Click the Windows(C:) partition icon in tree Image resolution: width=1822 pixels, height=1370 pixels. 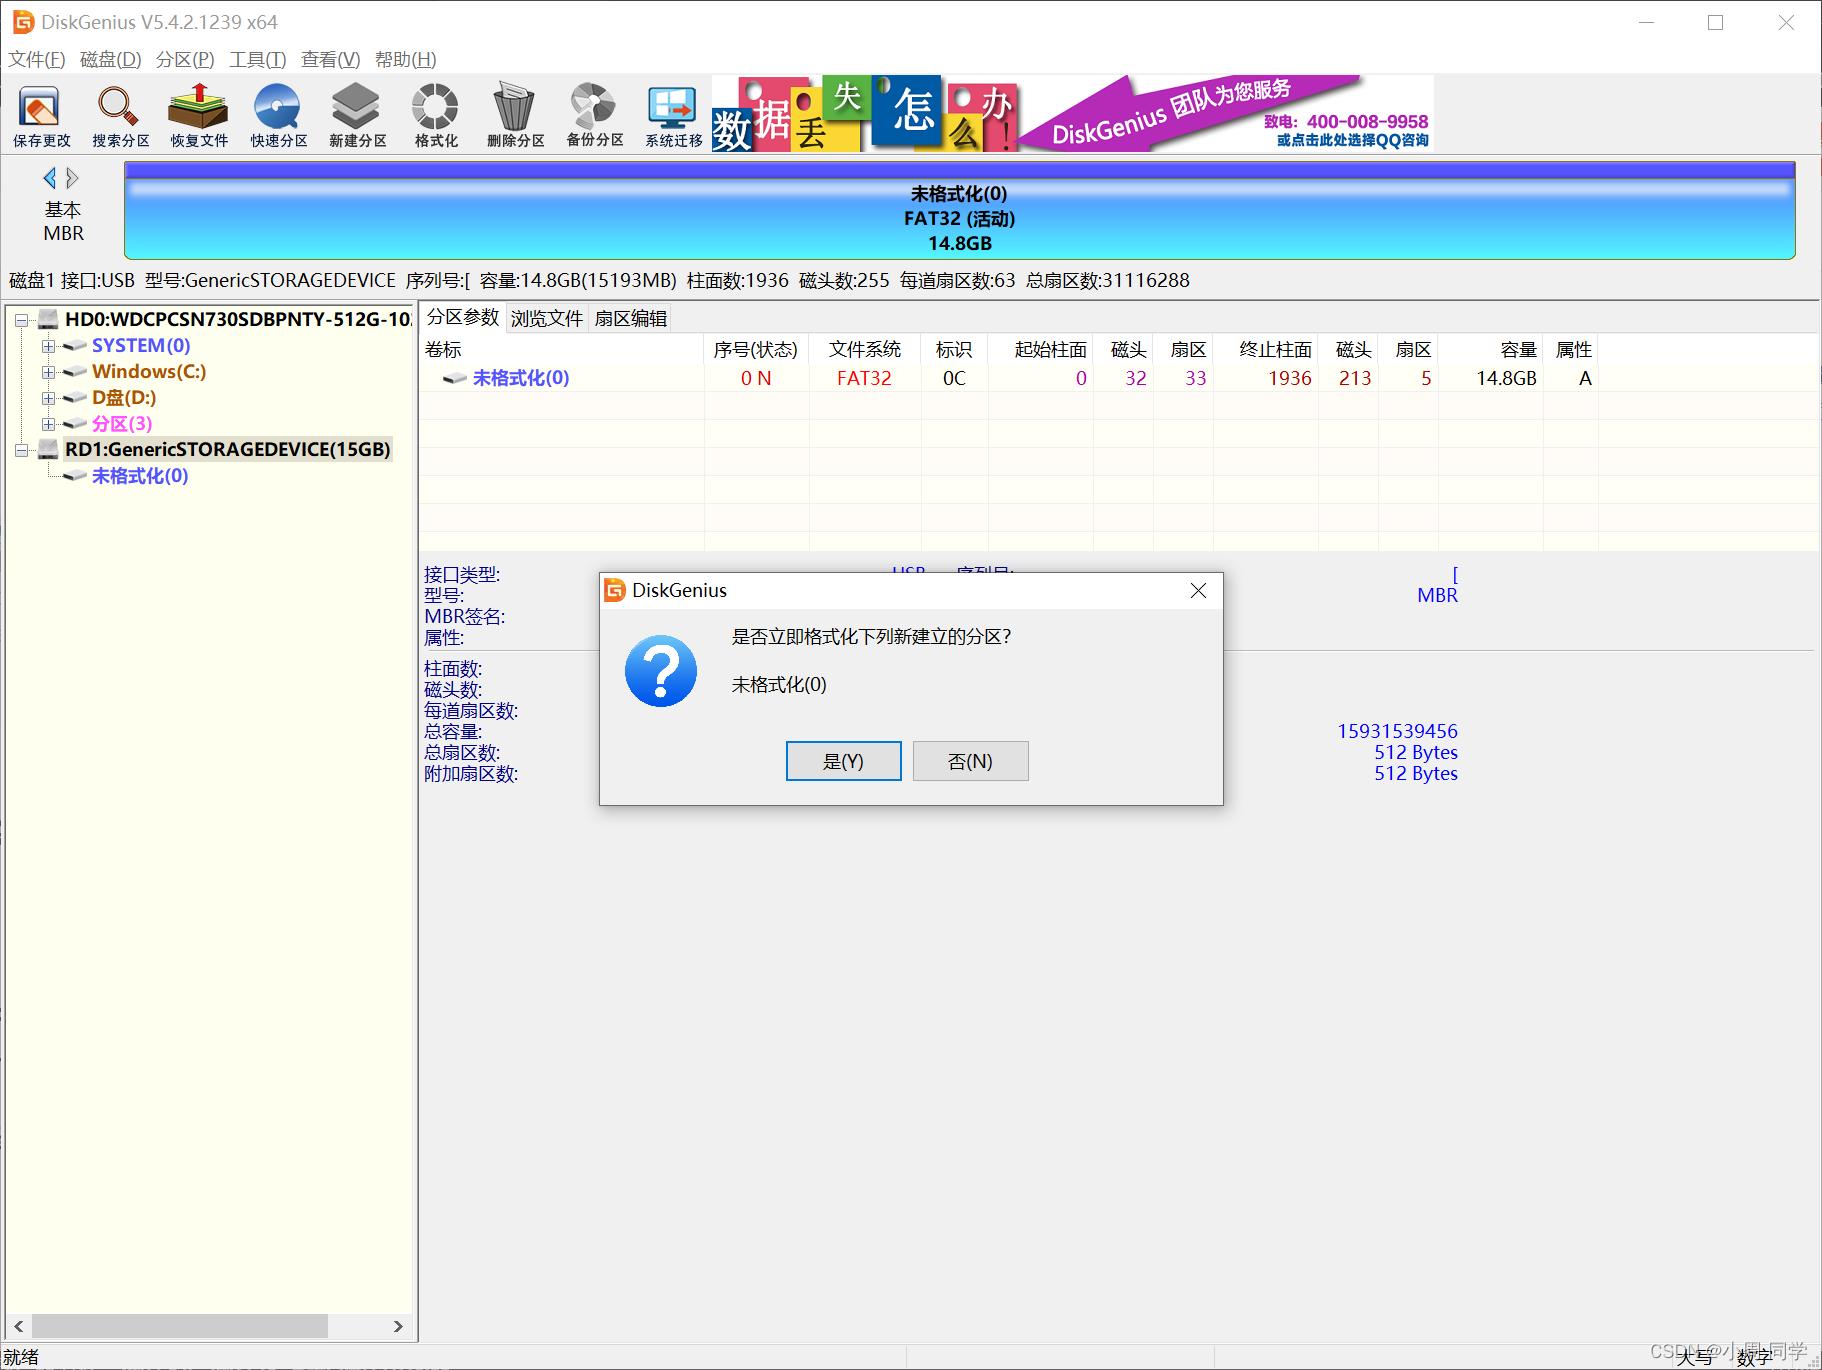click(x=75, y=372)
